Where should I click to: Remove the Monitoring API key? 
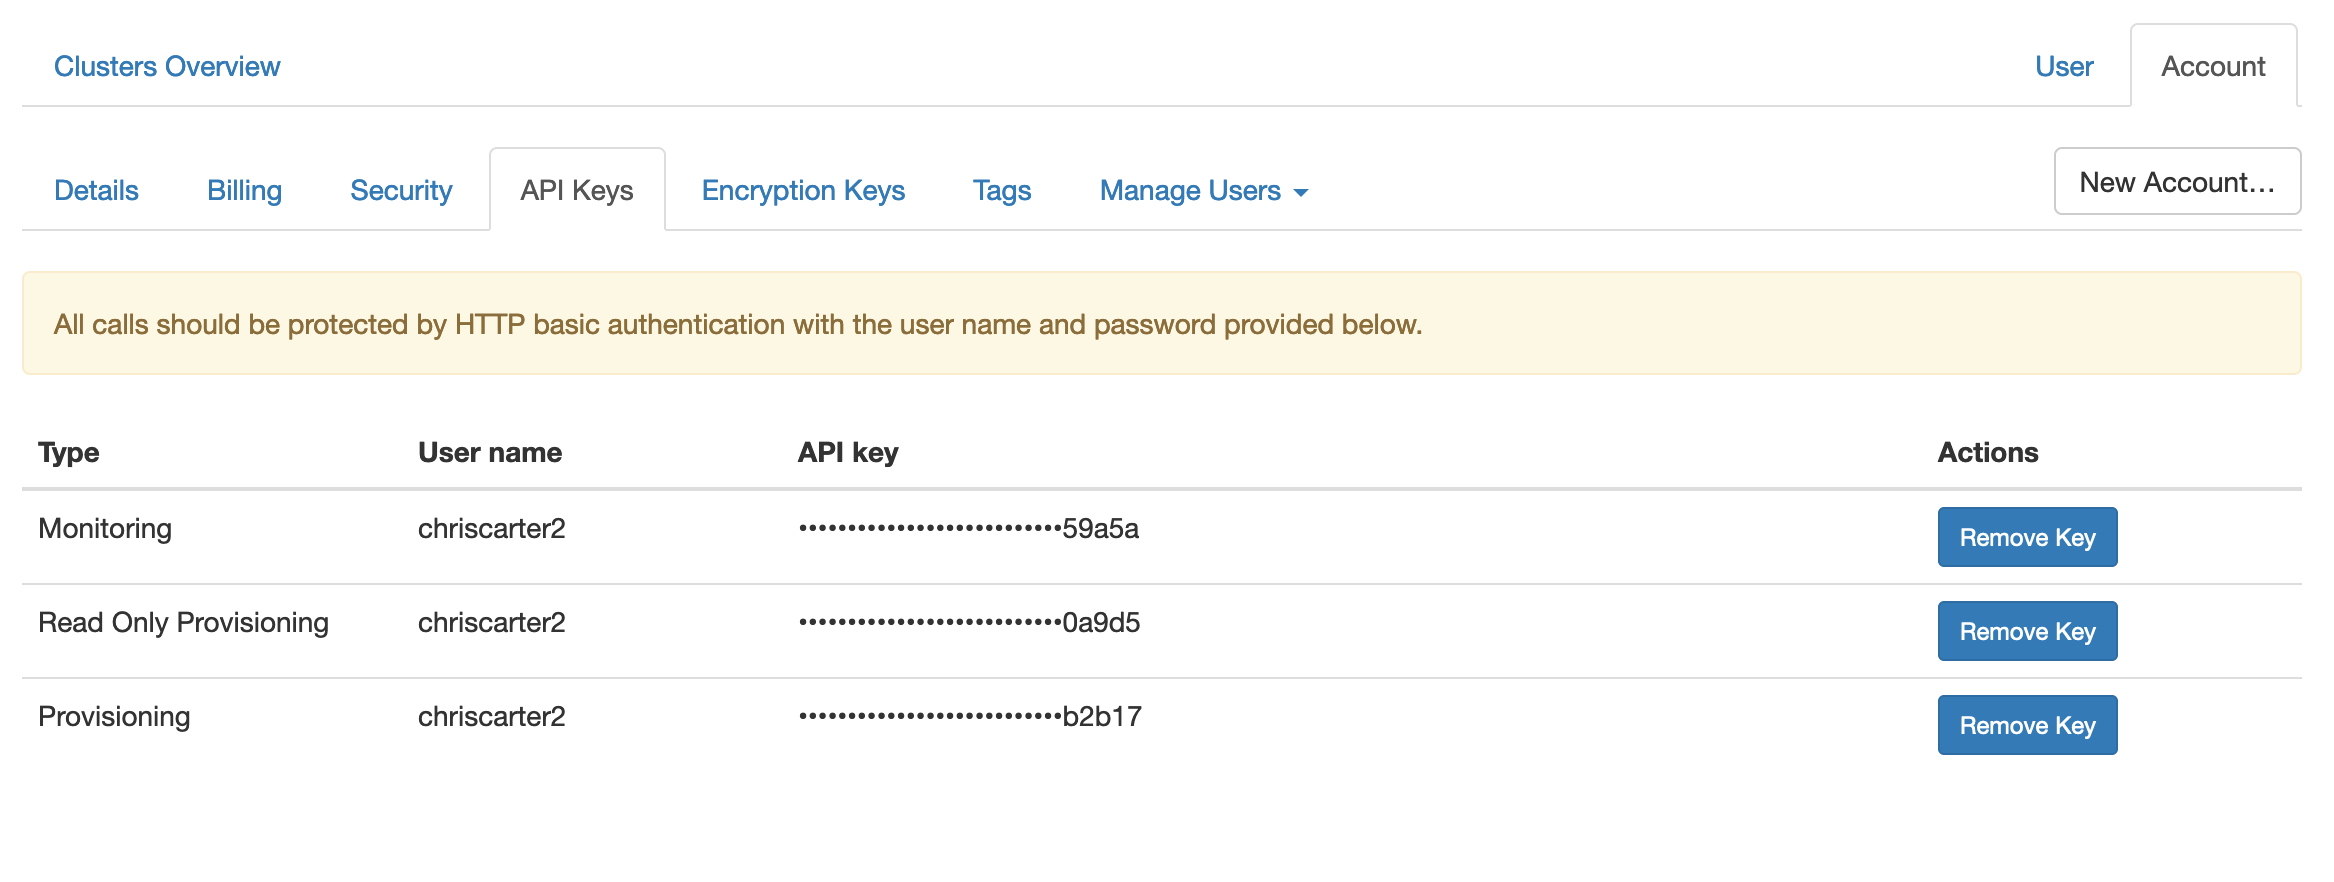click(2027, 537)
